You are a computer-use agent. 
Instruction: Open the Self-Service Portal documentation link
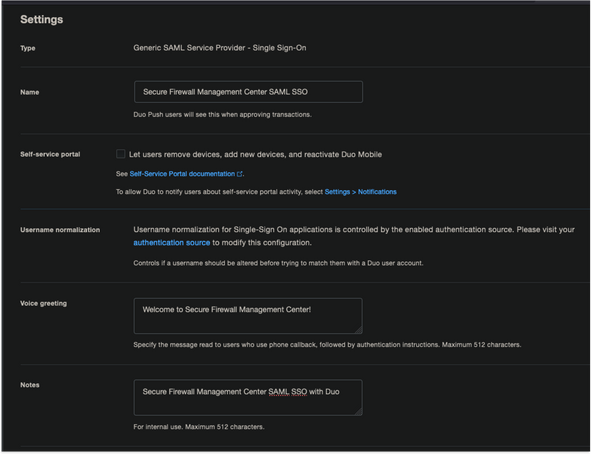click(x=182, y=174)
